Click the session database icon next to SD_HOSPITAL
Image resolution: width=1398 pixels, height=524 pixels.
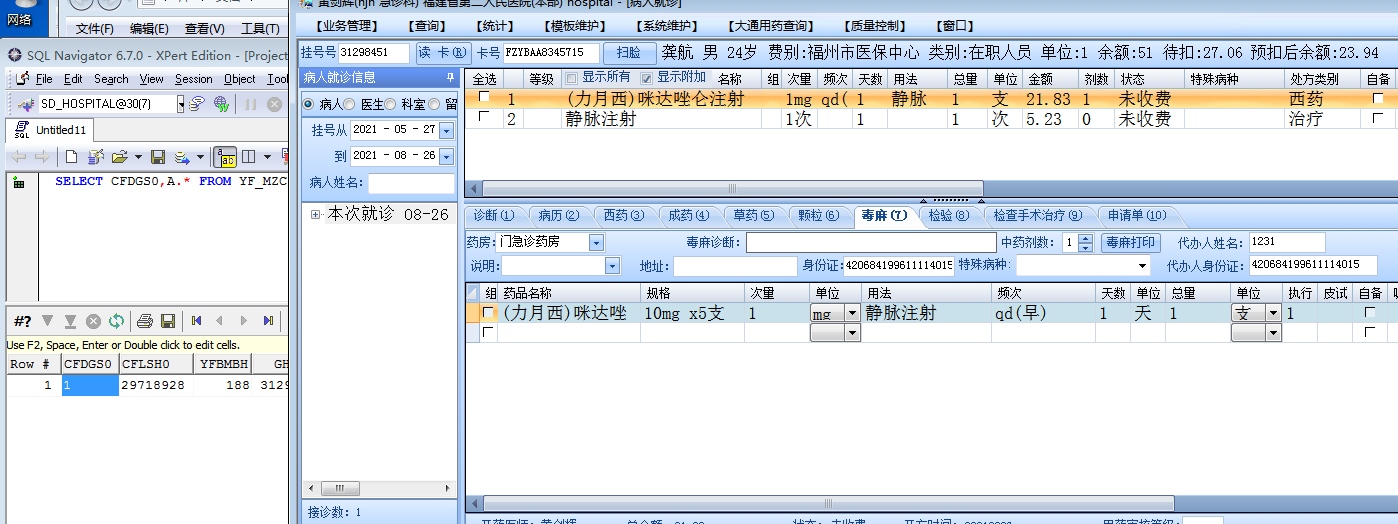[197, 103]
